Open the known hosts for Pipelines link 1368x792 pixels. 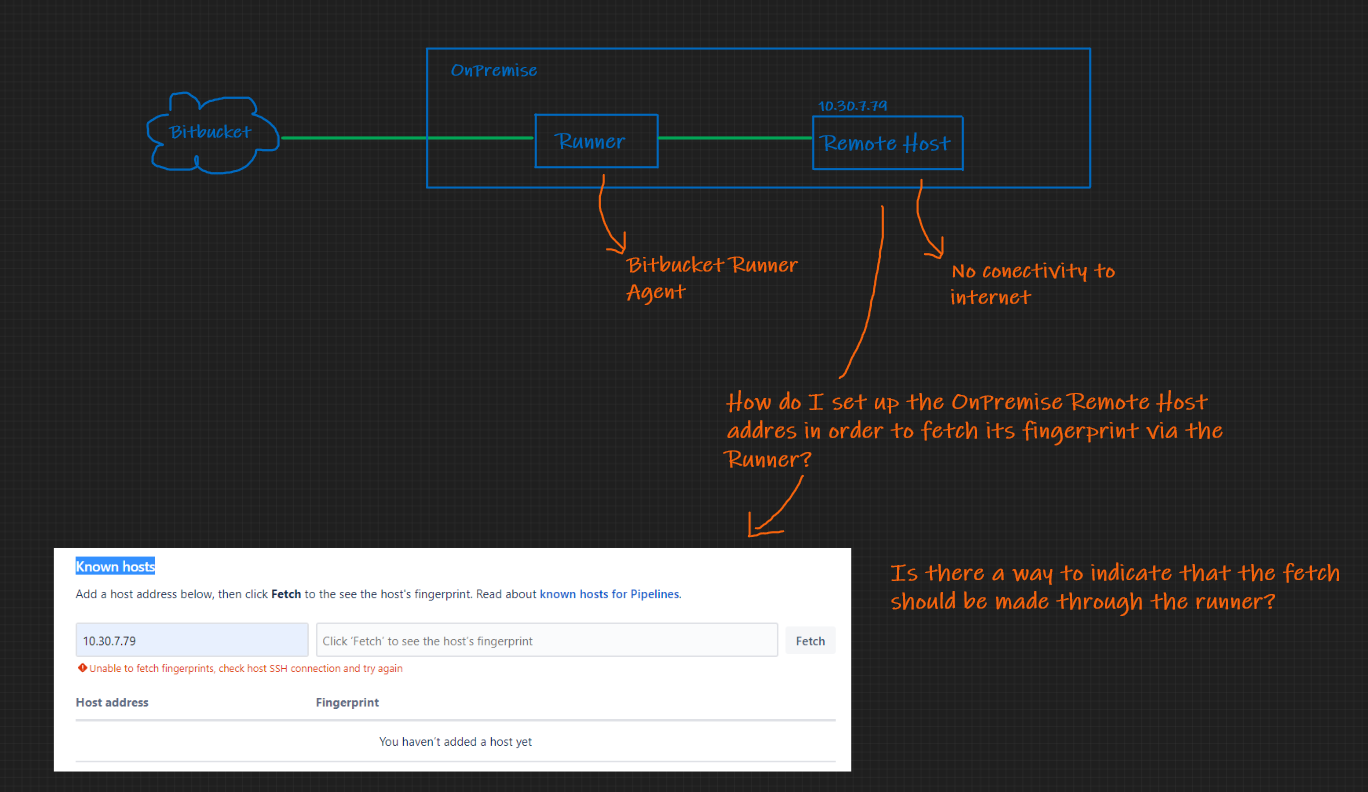[609, 593]
